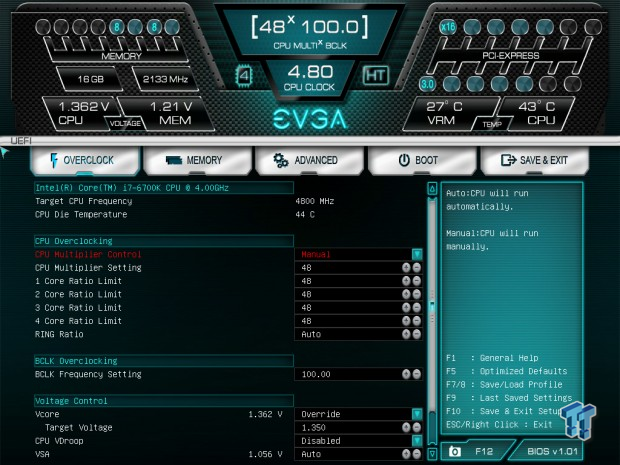Click the scroll up arrow of settings list

[432, 189]
